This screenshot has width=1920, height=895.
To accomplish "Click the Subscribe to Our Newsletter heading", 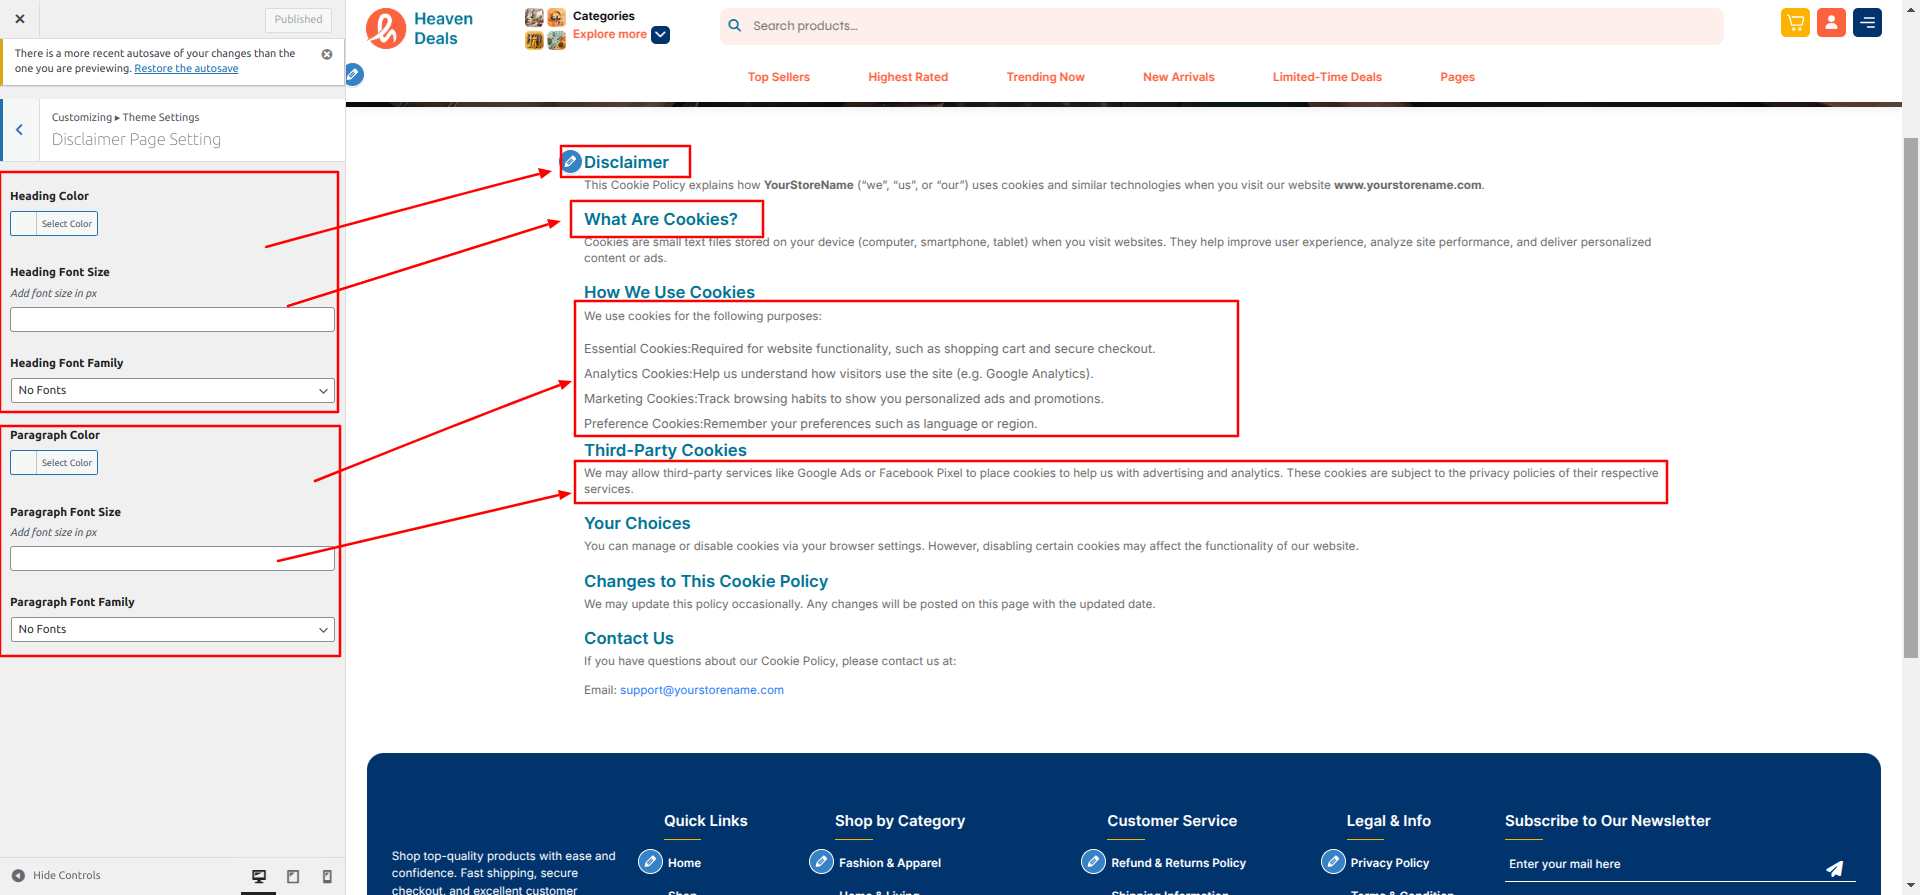I will (1608, 821).
